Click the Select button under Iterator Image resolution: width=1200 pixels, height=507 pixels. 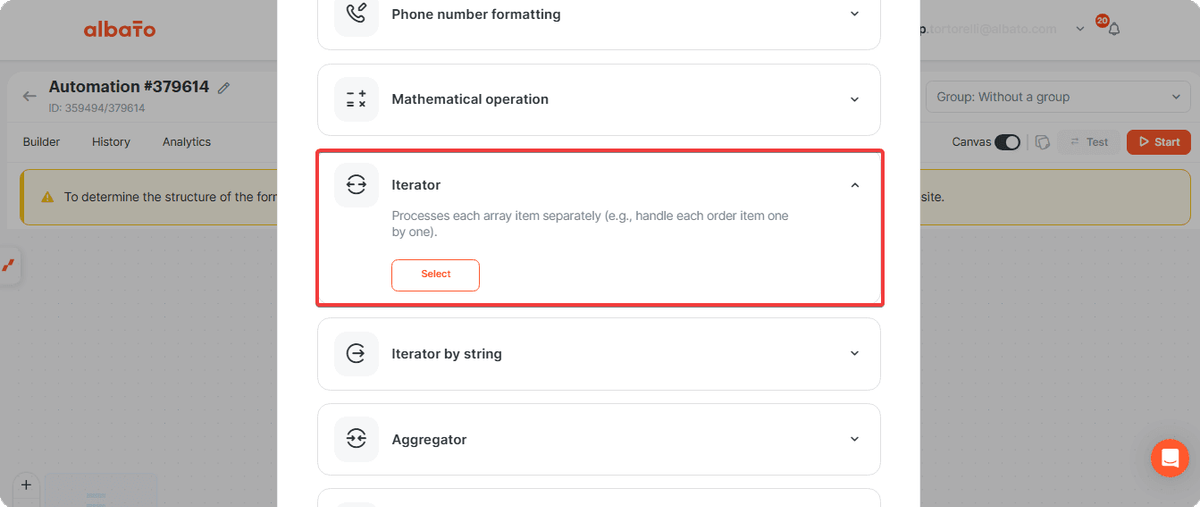coord(435,275)
